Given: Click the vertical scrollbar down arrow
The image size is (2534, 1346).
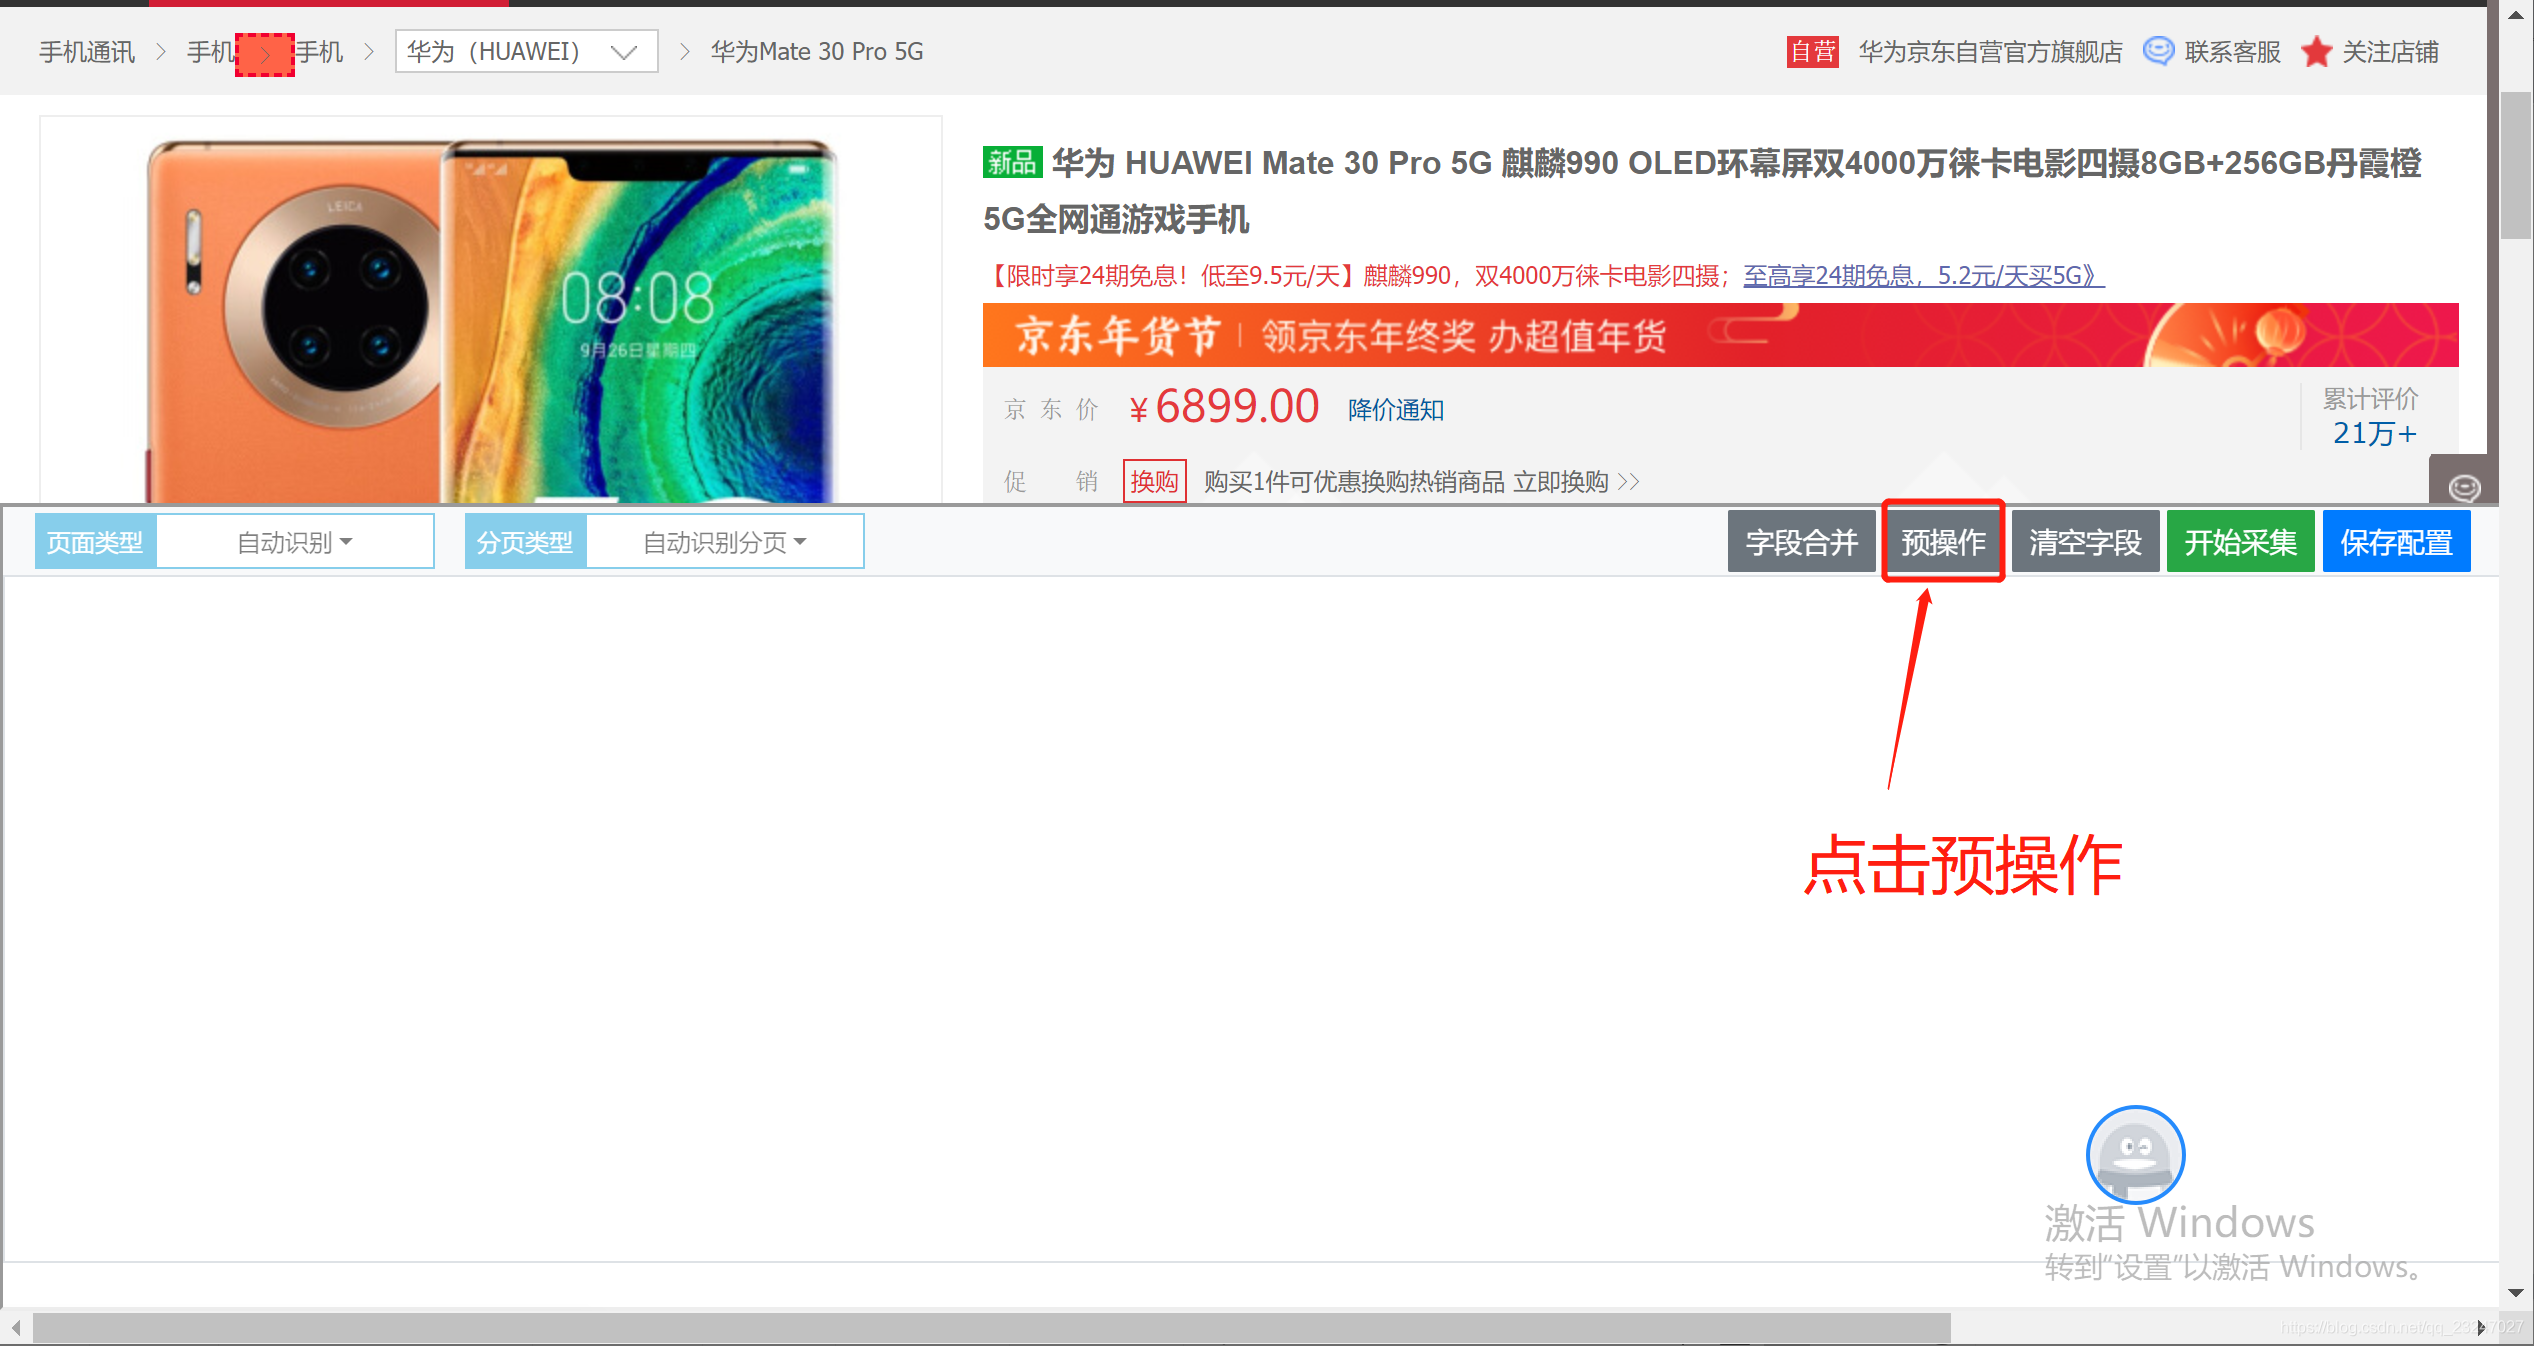Looking at the screenshot, I should [x=2516, y=1292].
